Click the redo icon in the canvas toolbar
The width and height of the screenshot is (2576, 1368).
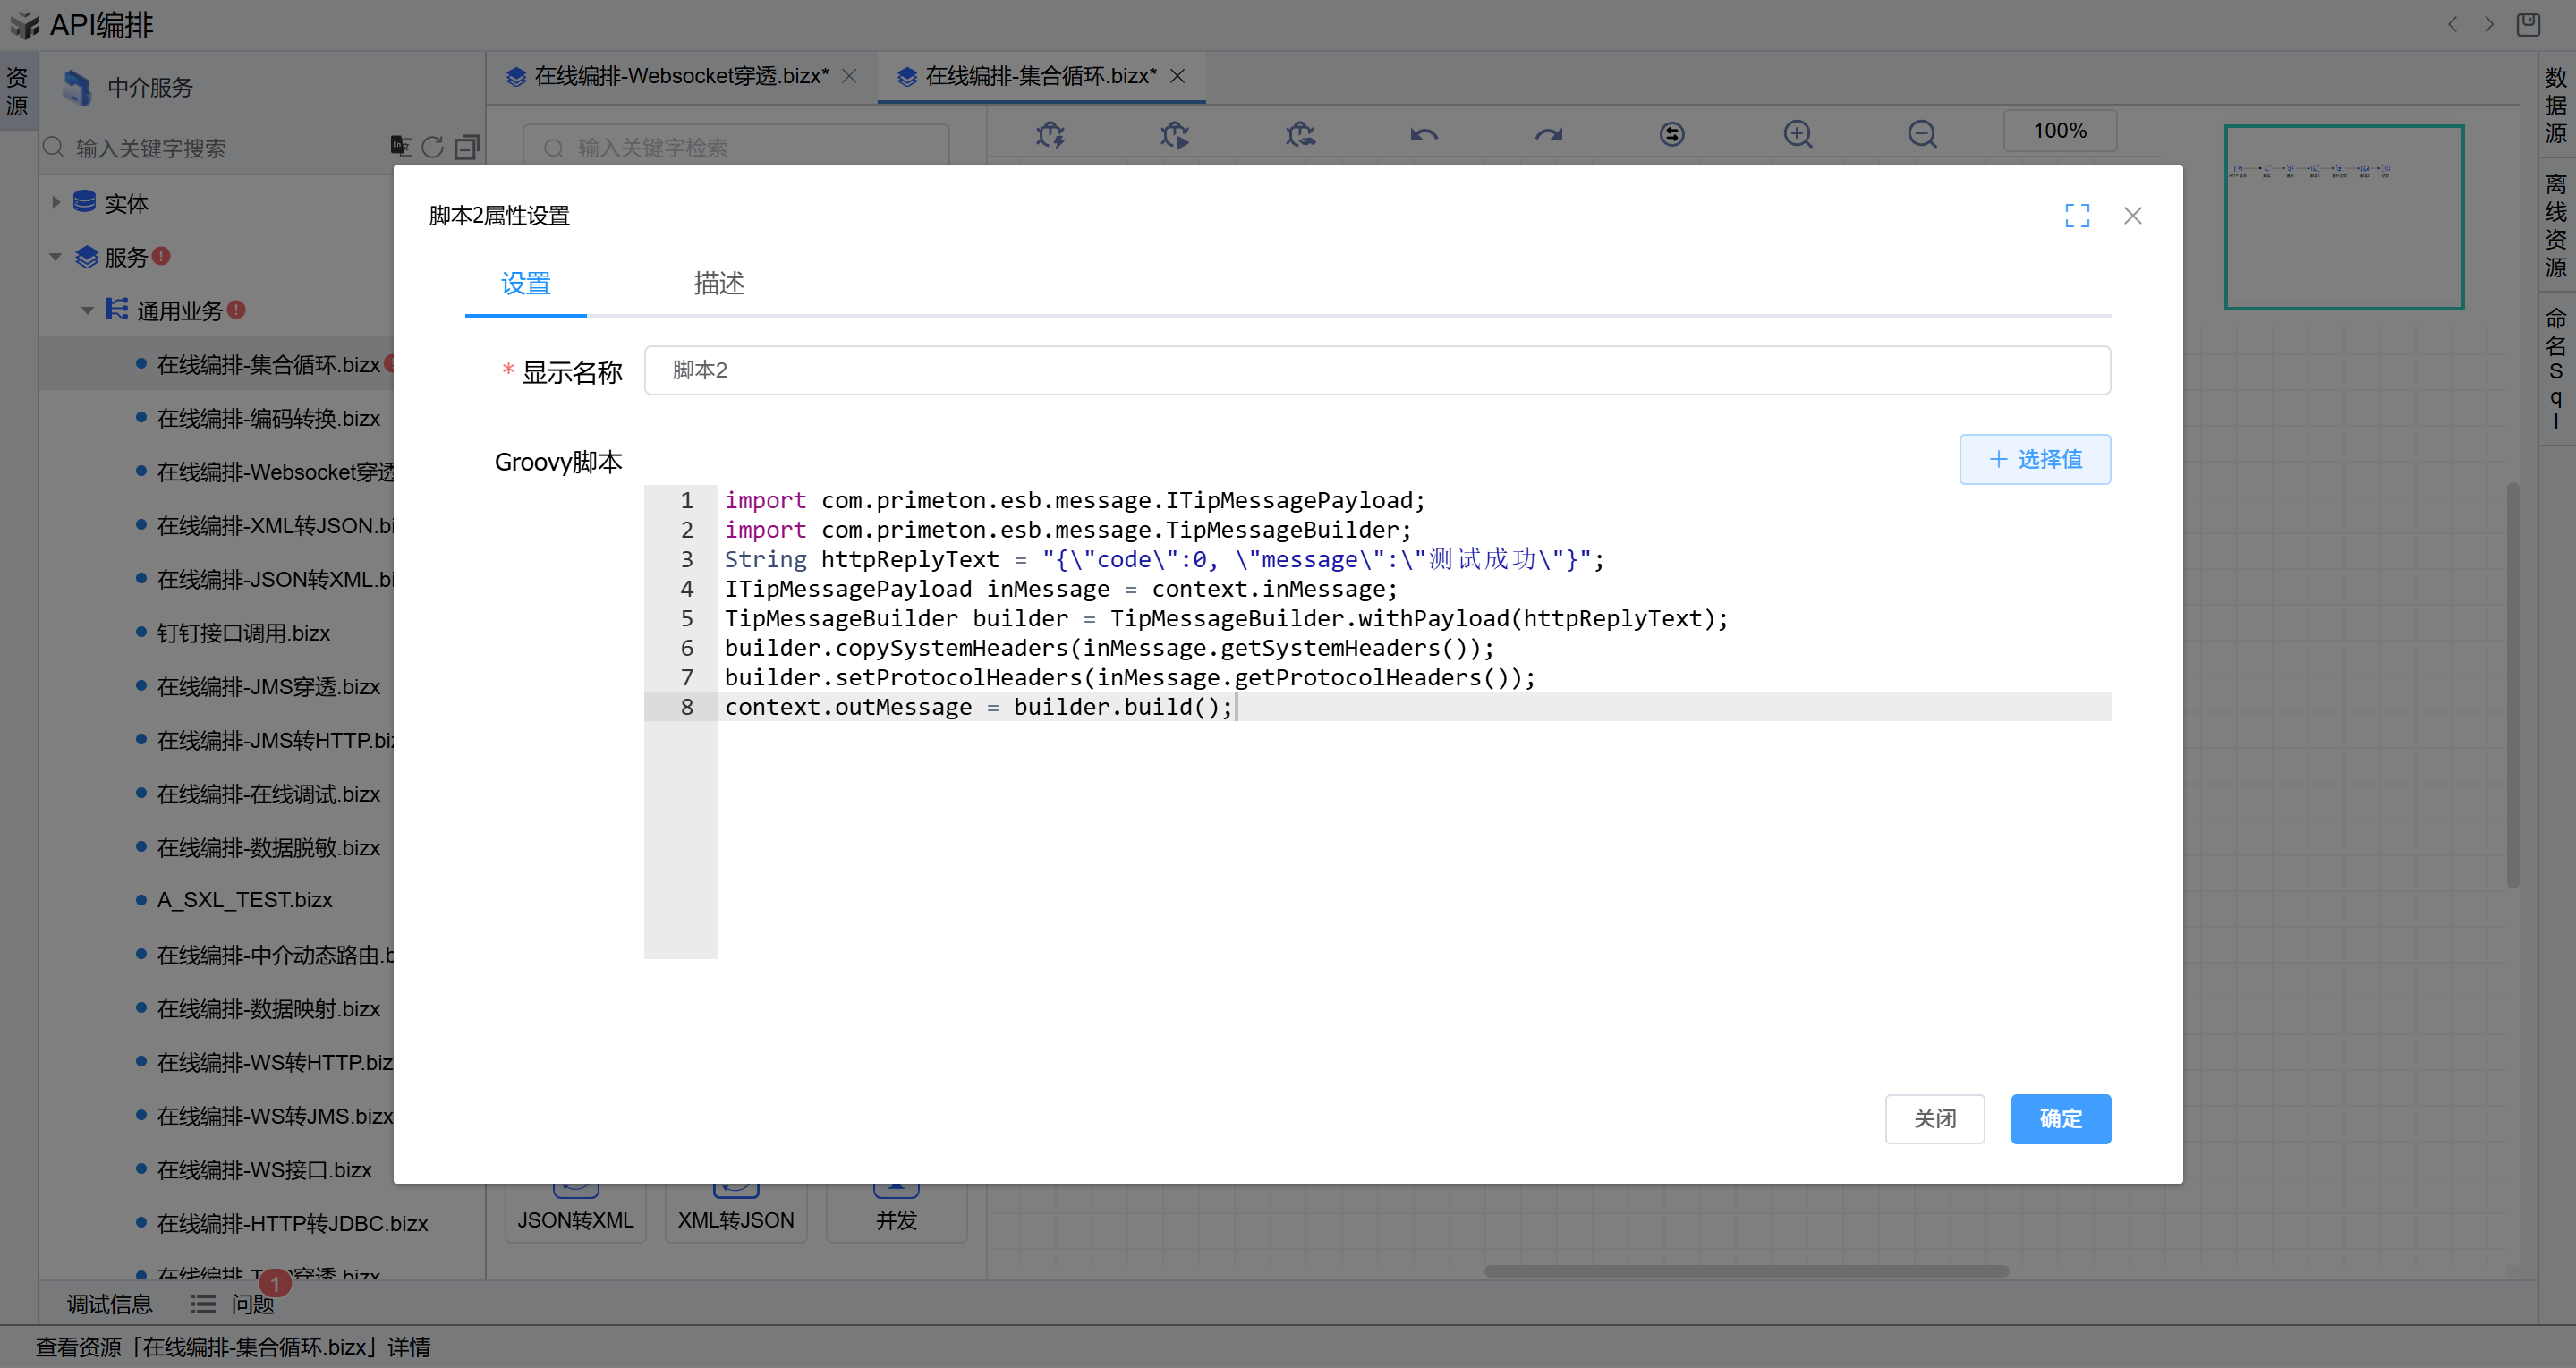coord(1548,134)
